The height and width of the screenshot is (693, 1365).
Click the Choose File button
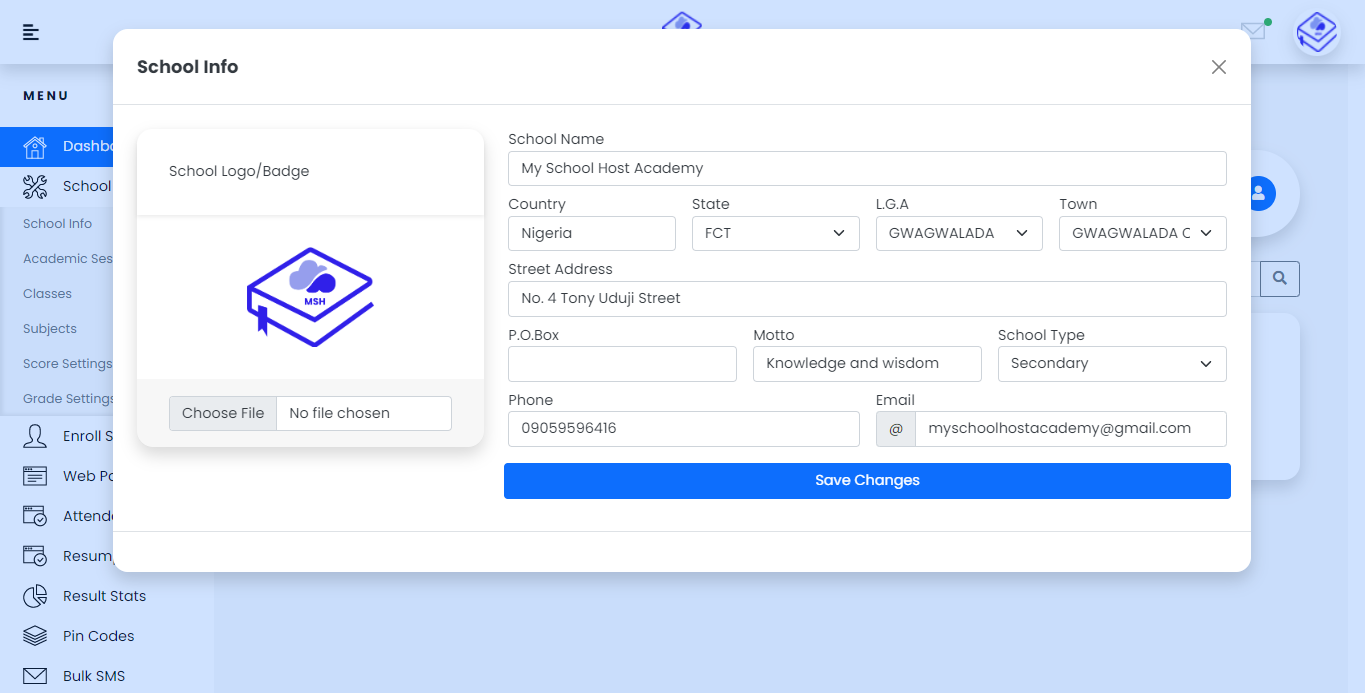click(x=223, y=413)
